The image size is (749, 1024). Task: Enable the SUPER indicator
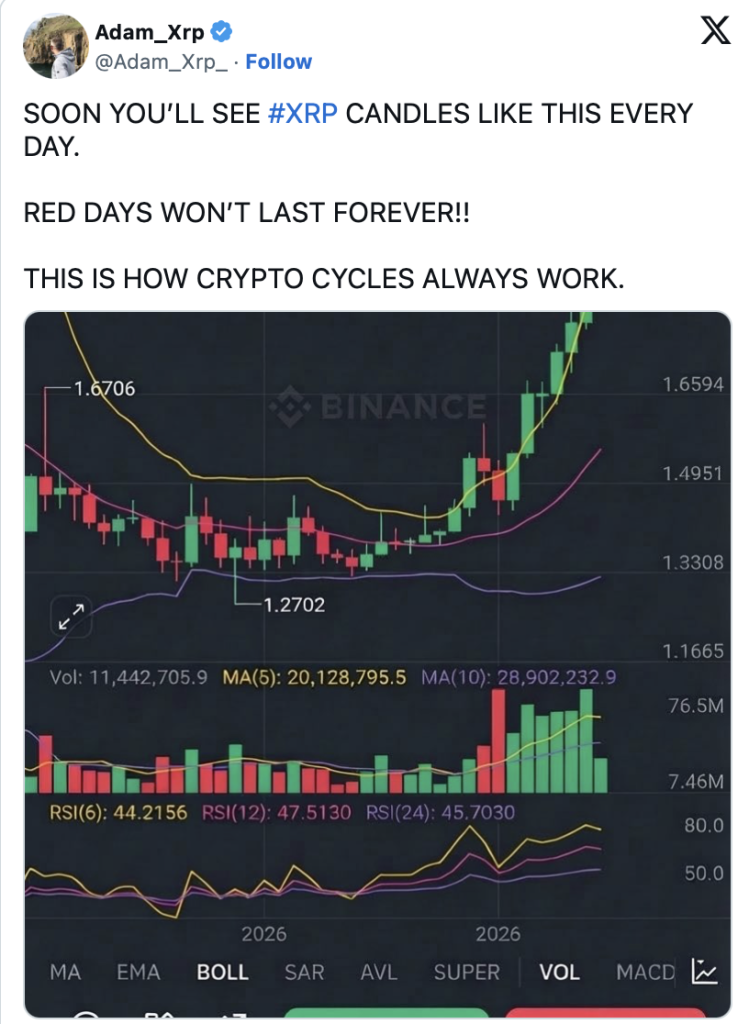[x=468, y=971]
